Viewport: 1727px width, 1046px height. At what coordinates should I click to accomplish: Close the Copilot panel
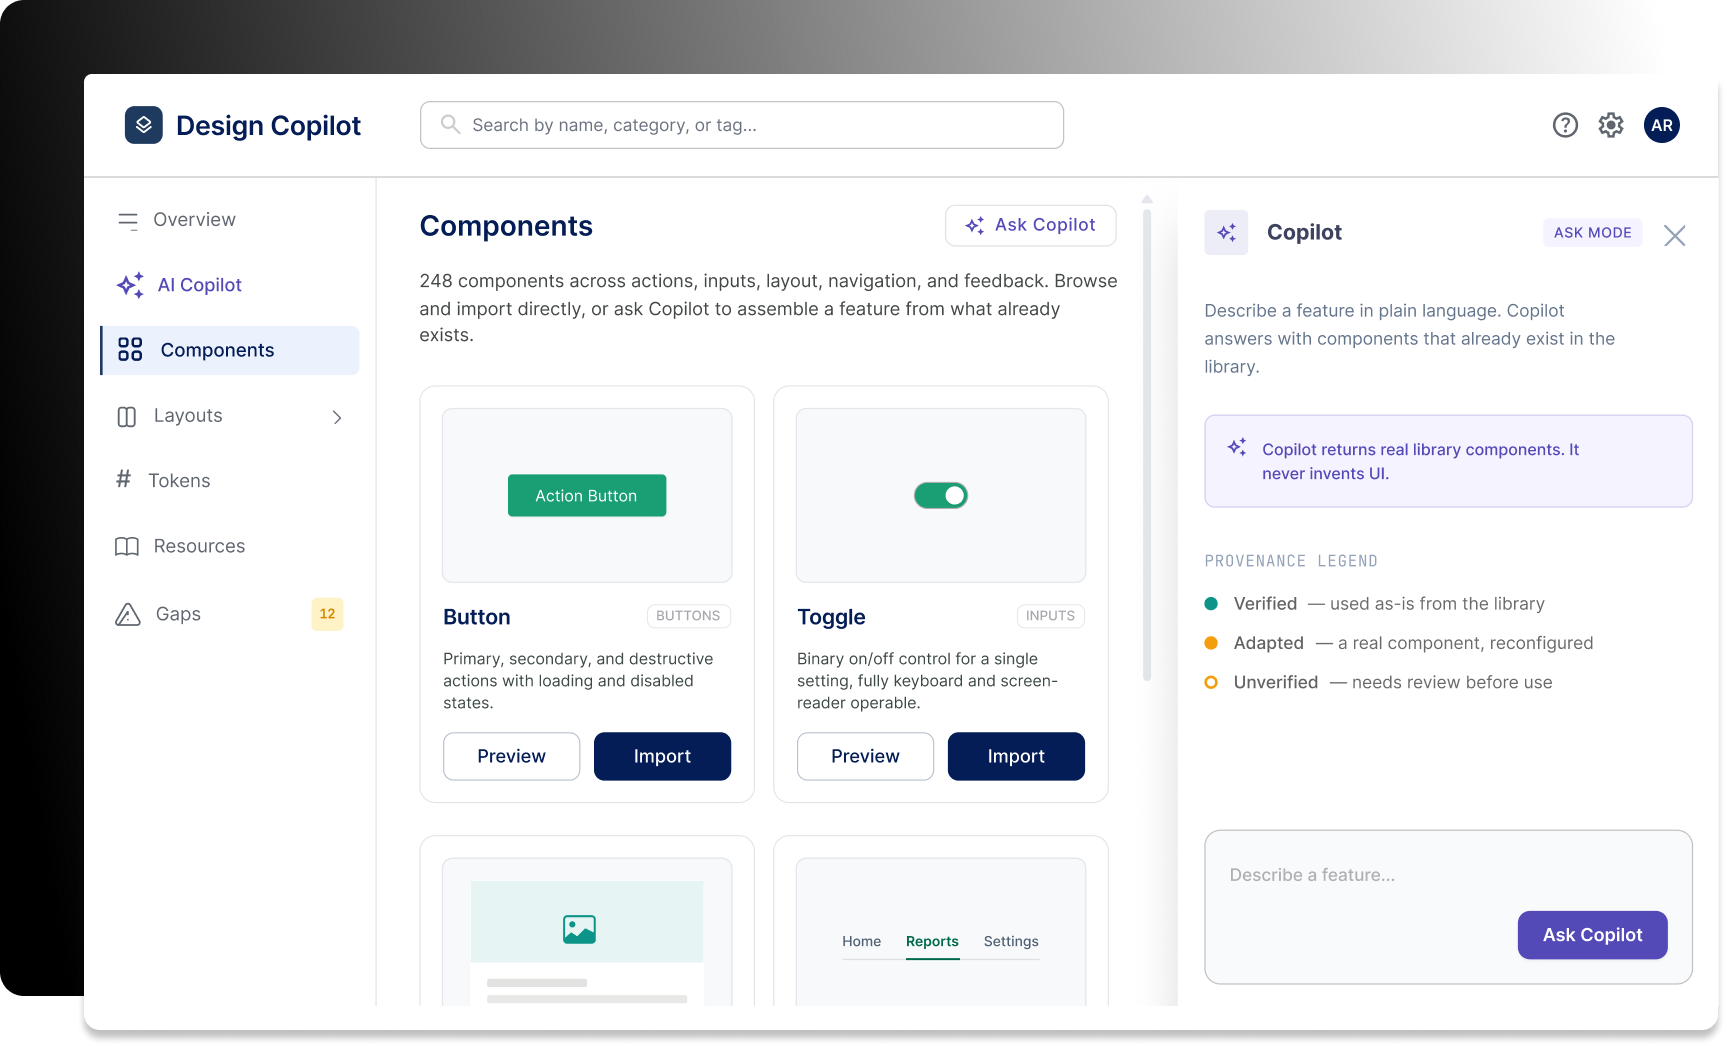1674,235
